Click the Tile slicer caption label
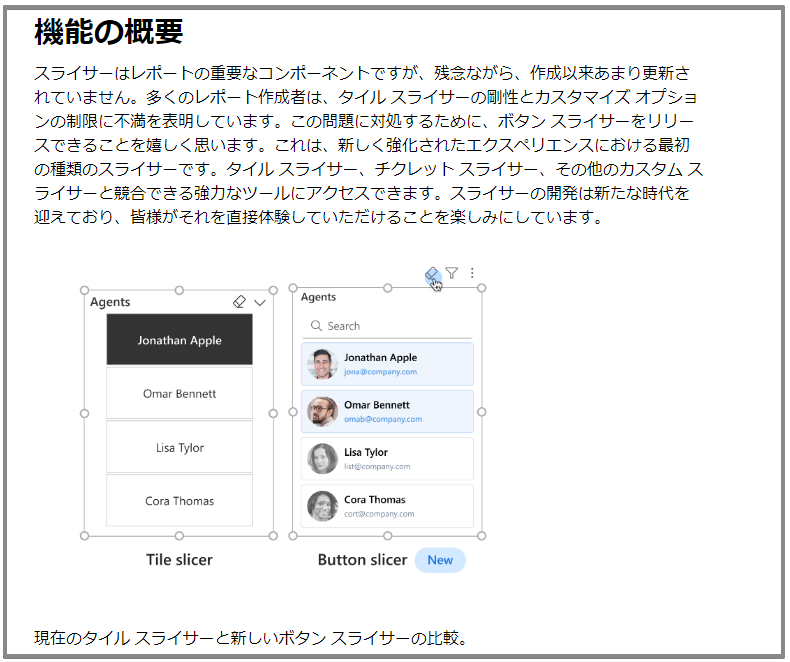Image resolution: width=790 pixels, height=662 pixels. point(179,560)
